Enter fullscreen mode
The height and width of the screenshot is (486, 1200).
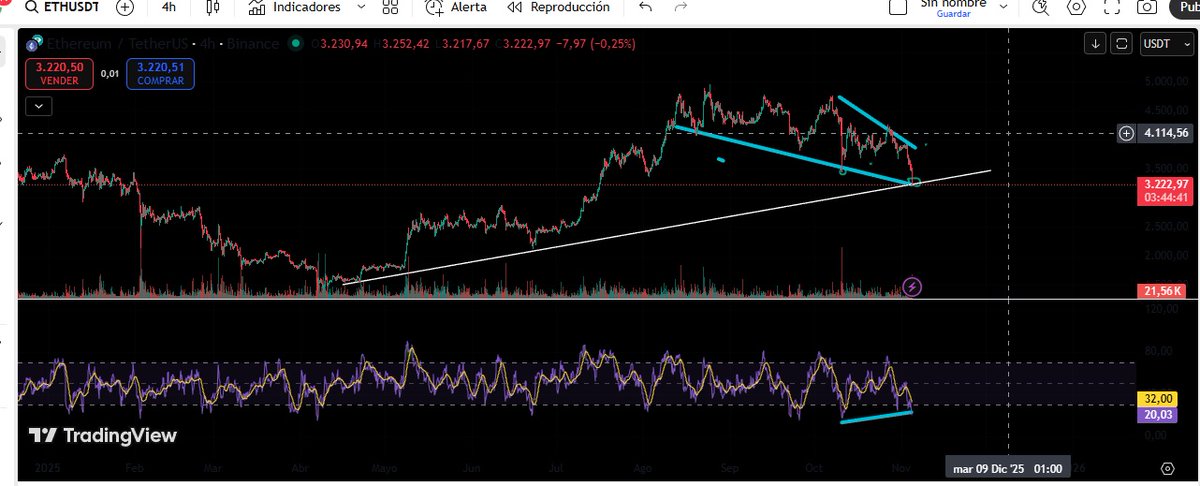(1111, 8)
